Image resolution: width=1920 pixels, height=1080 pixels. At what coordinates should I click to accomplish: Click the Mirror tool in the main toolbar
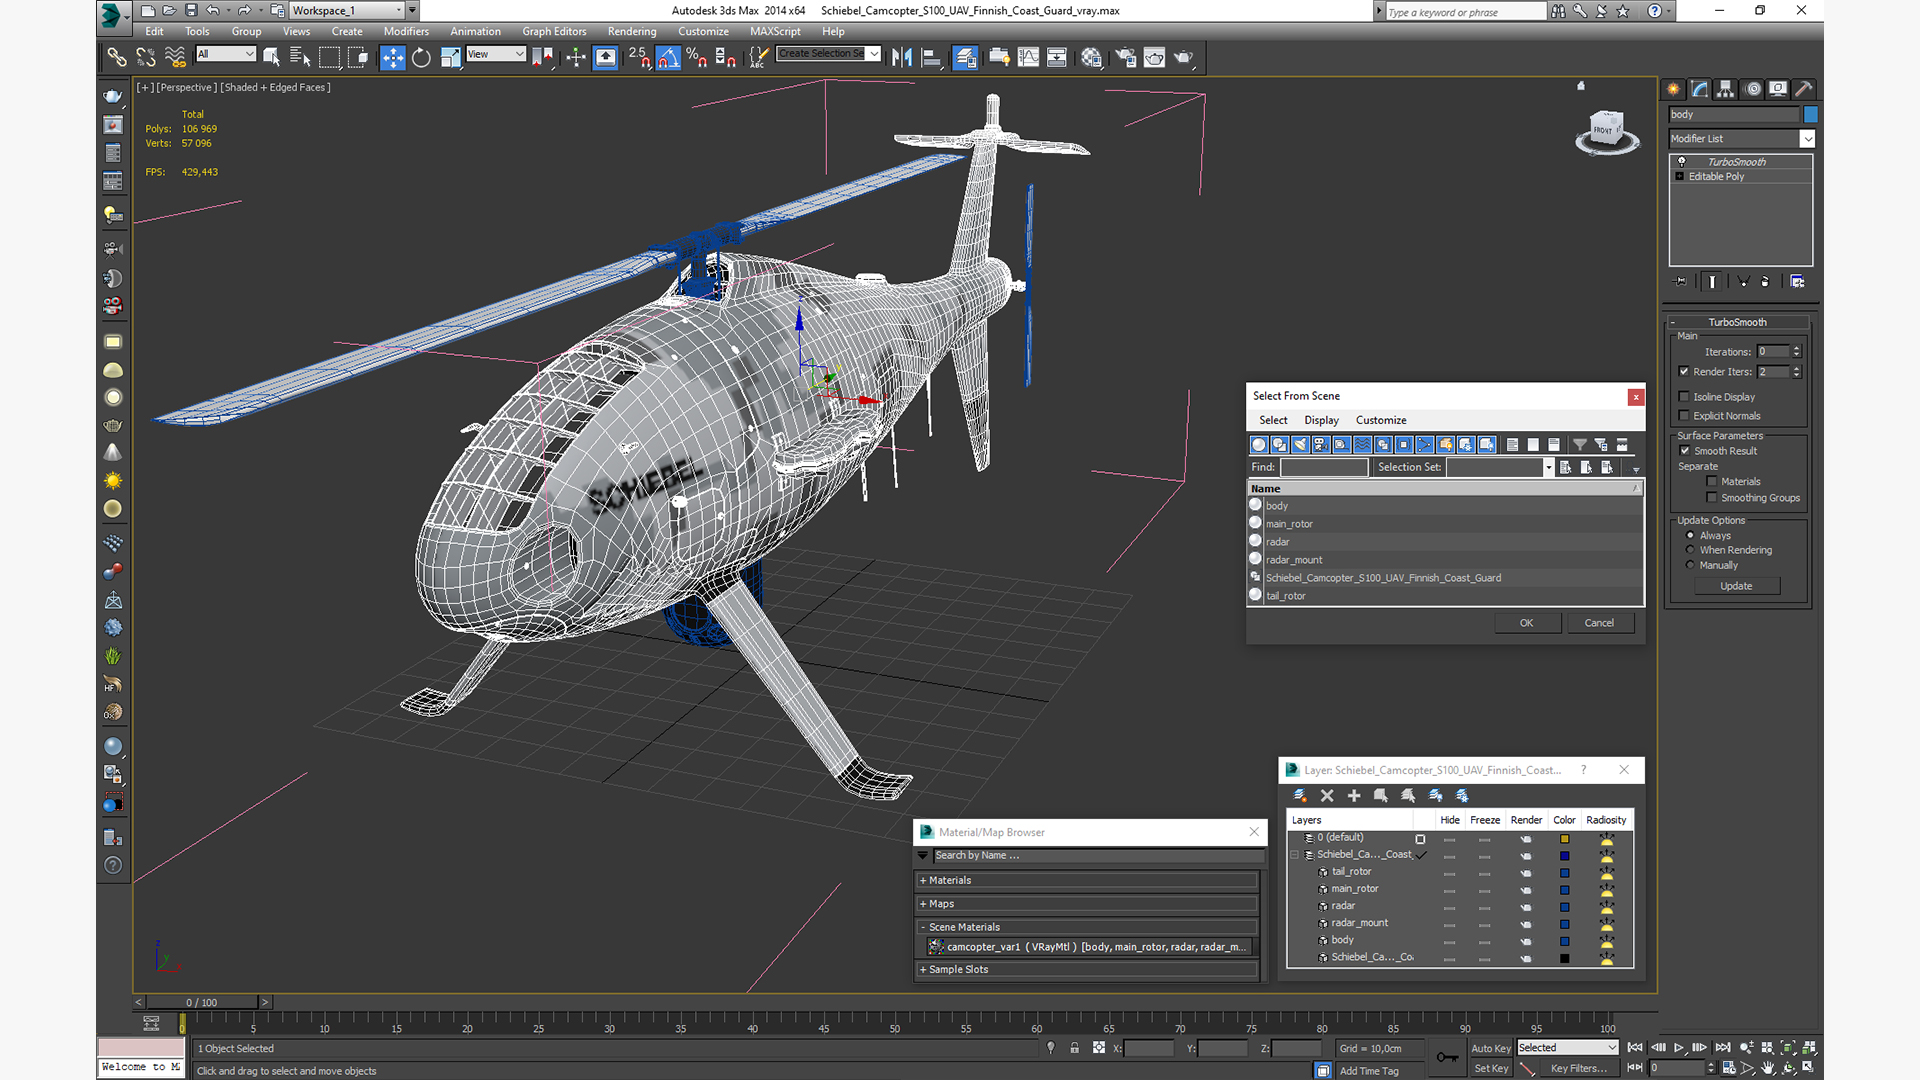click(901, 57)
